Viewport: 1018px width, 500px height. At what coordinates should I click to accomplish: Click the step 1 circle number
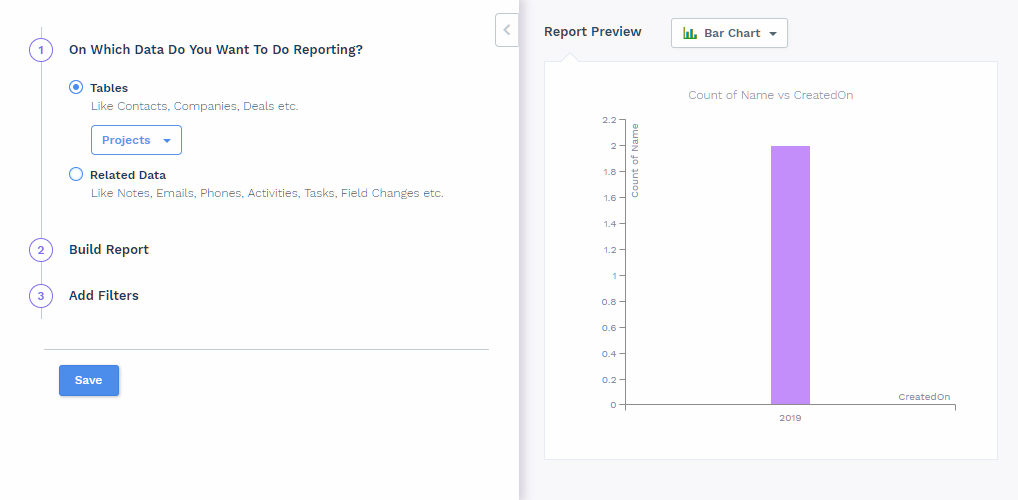pyautogui.click(x=41, y=49)
